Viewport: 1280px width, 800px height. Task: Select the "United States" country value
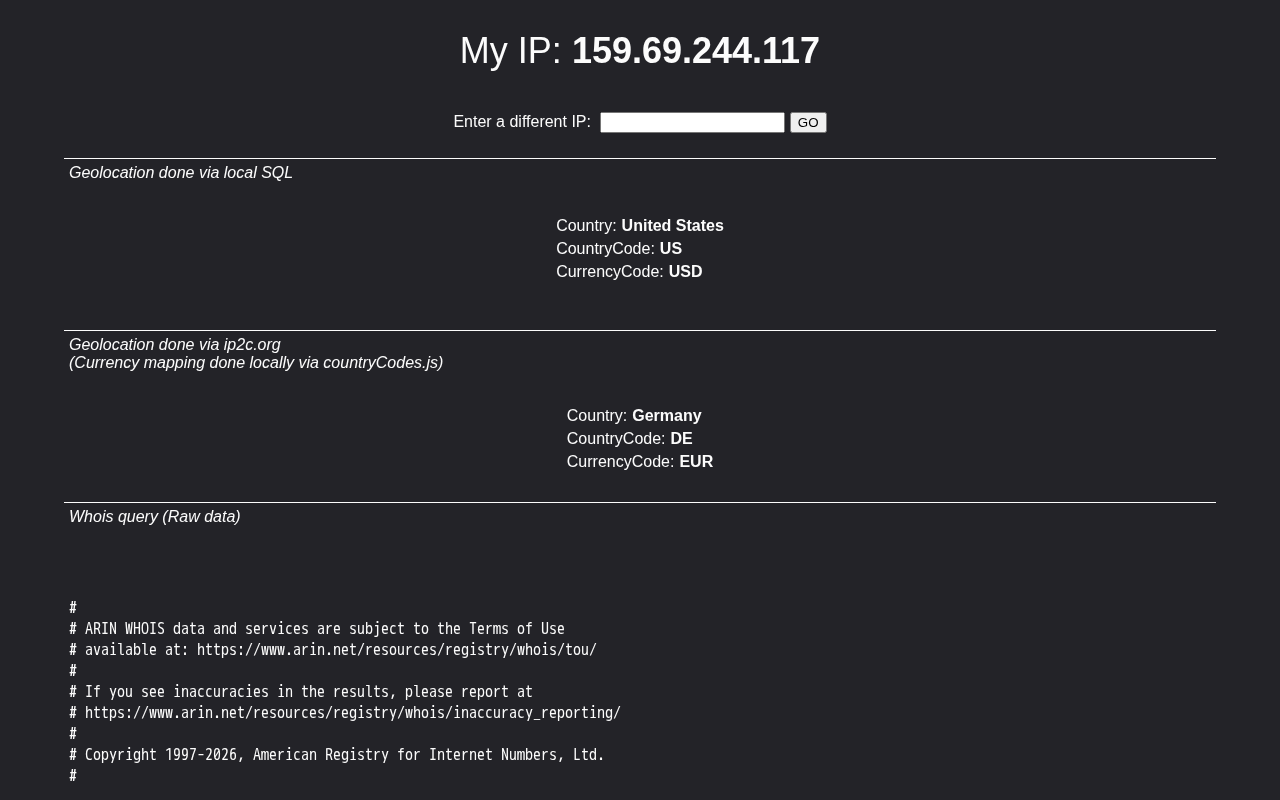672,226
